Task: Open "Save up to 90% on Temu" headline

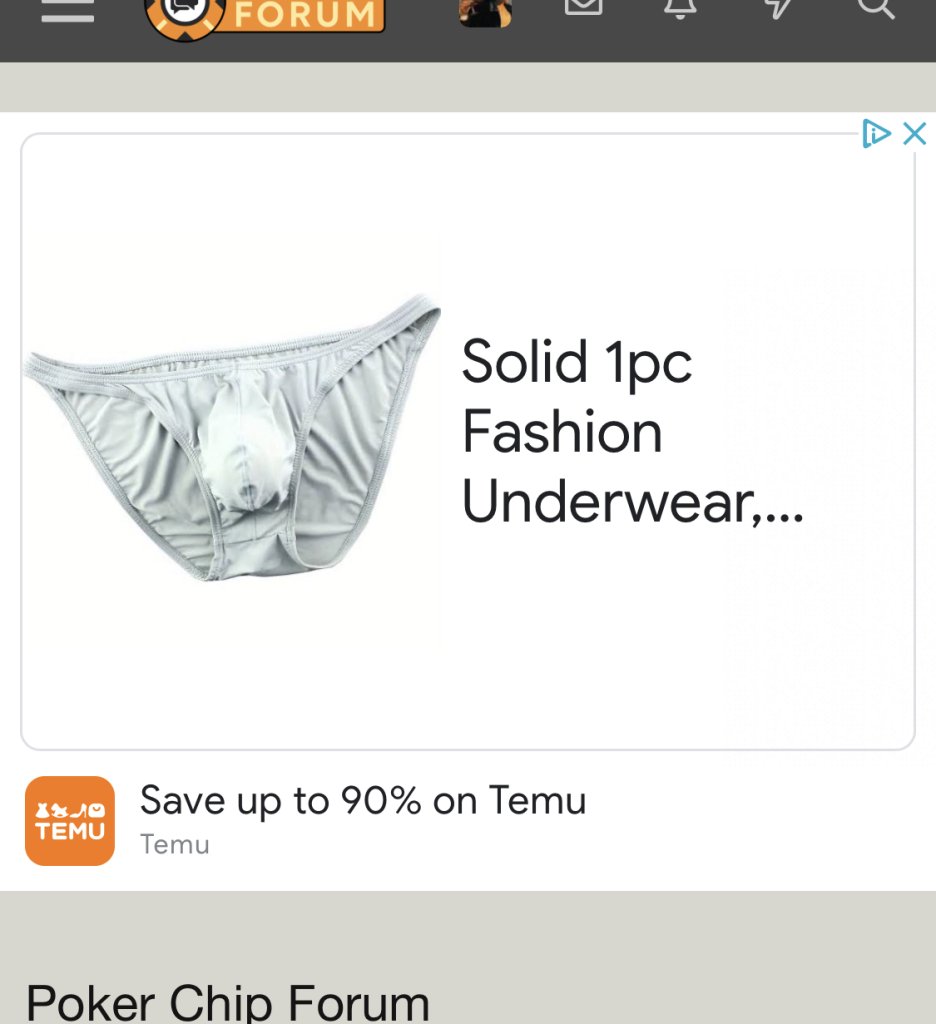Action: point(363,801)
